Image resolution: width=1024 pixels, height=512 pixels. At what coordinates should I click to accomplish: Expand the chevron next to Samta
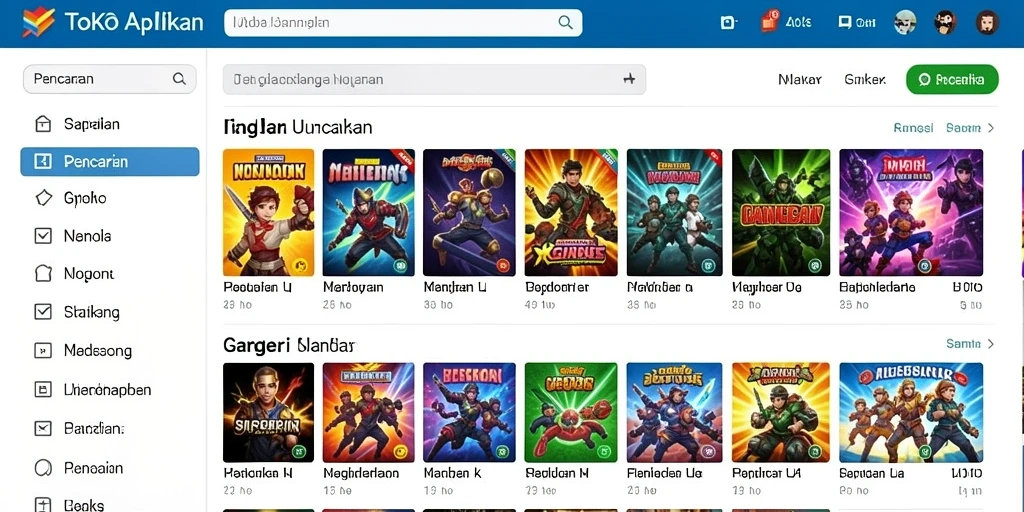point(991,344)
